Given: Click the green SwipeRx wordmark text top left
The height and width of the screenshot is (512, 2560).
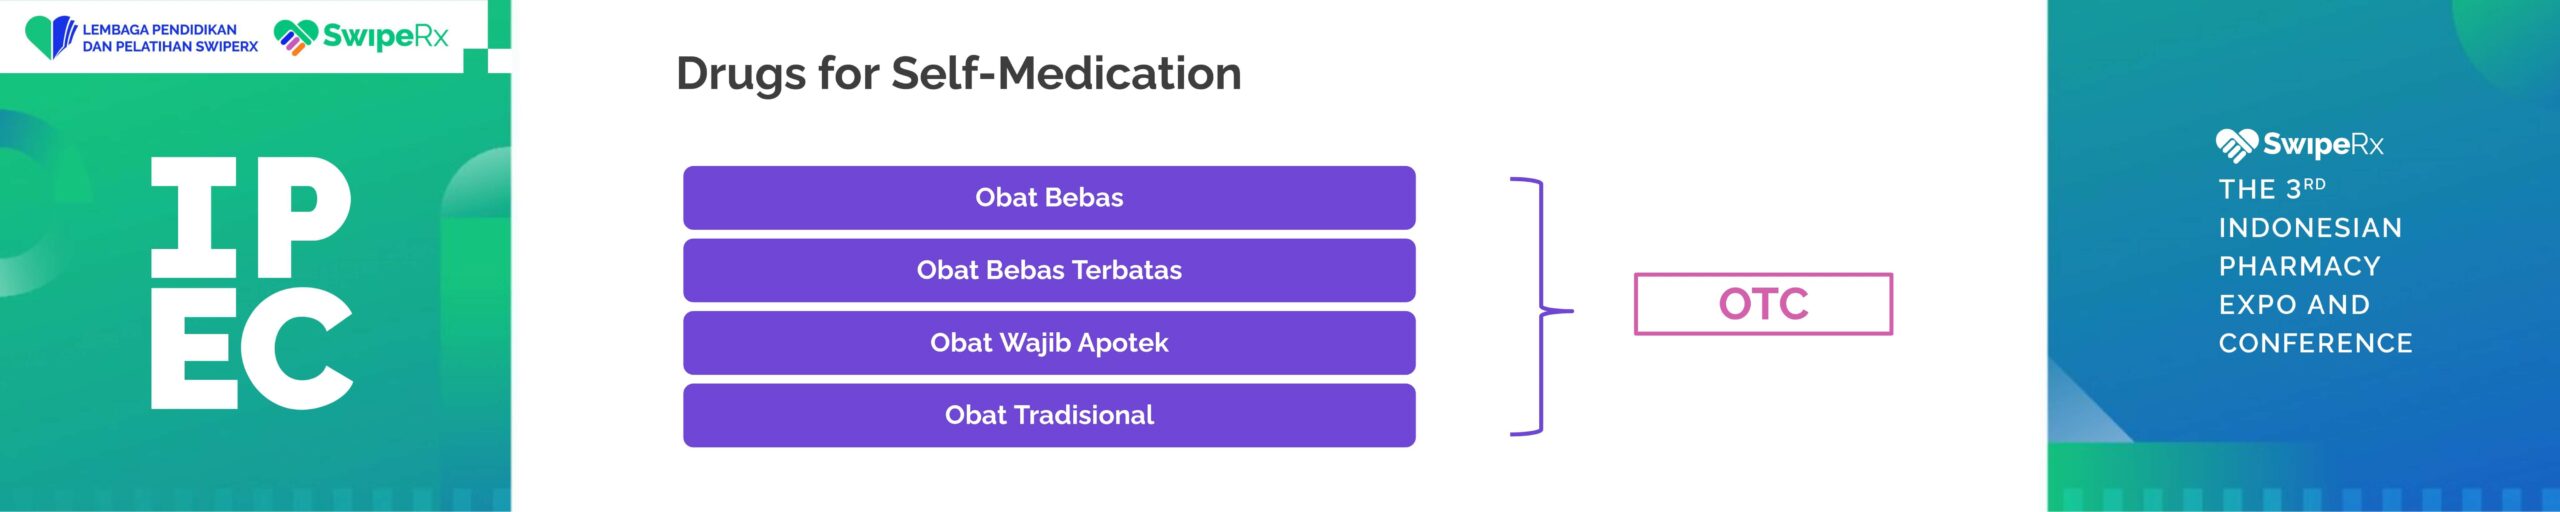Looking at the screenshot, I should 385,37.
